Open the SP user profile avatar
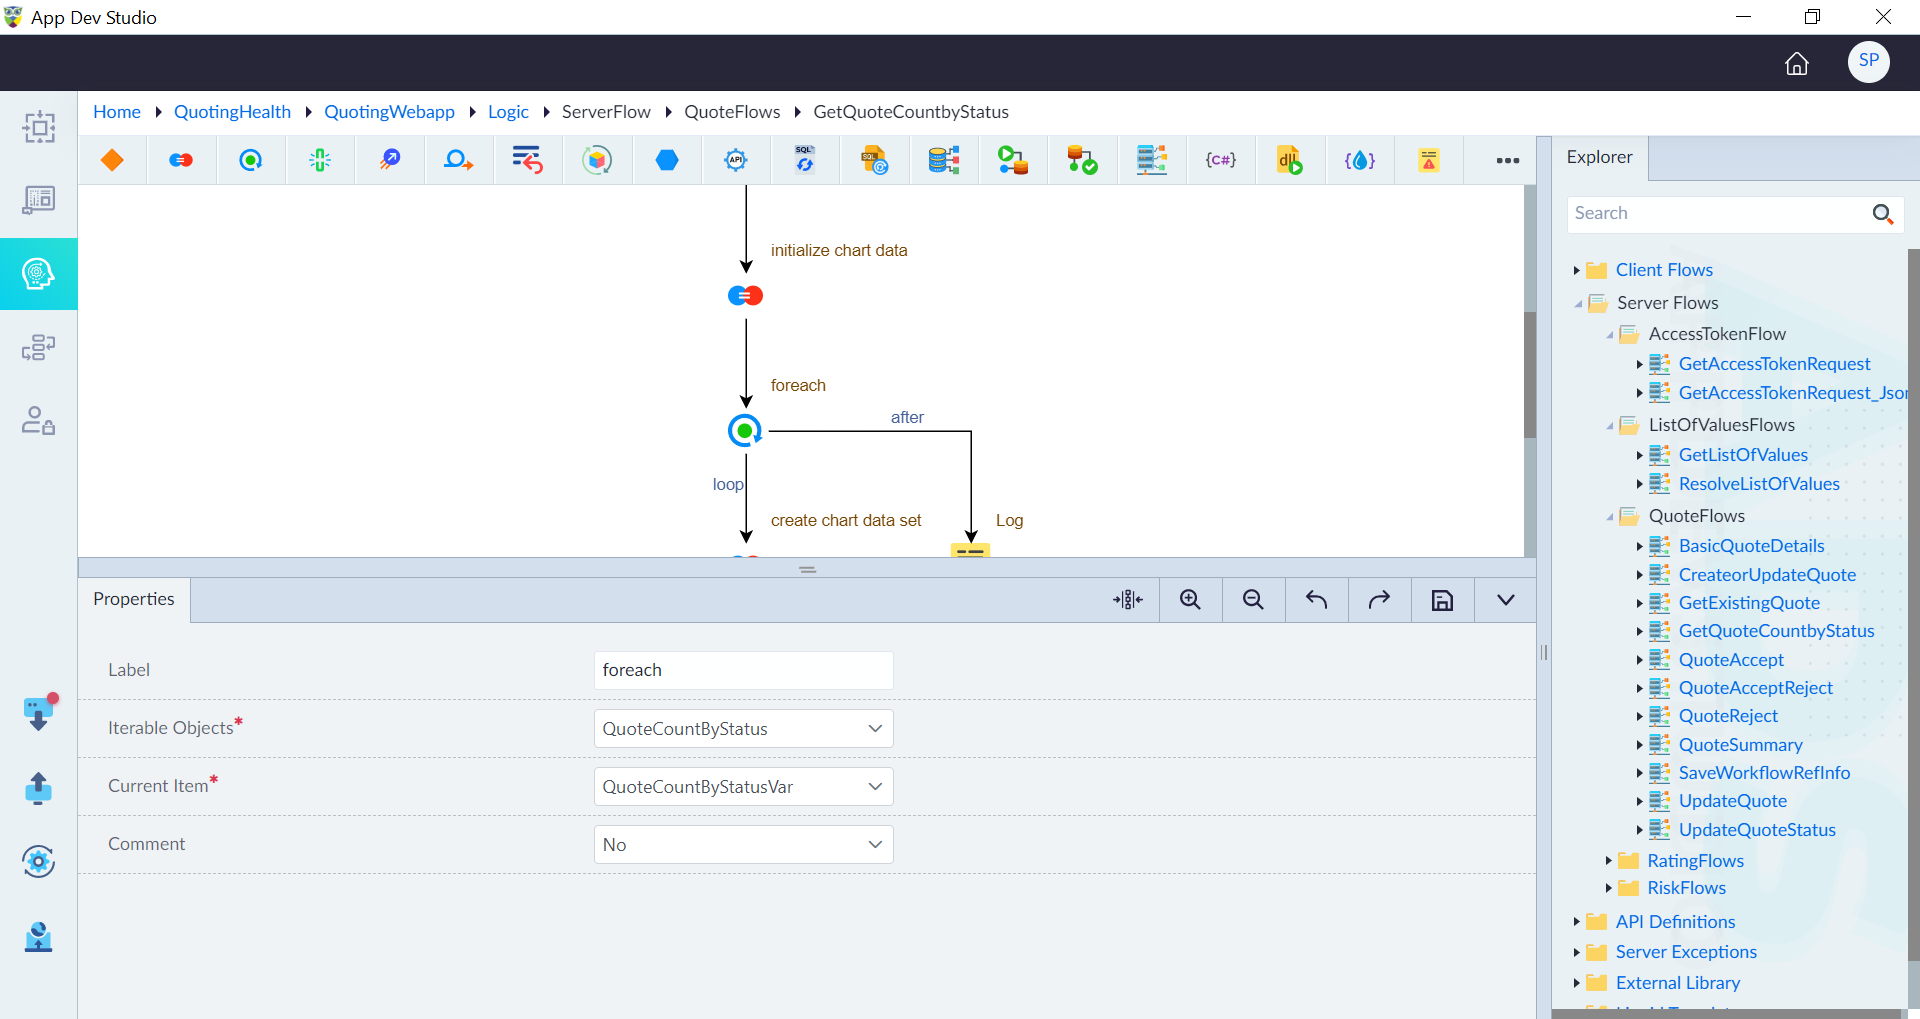The image size is (1920, 1019). pos(1868,61)
